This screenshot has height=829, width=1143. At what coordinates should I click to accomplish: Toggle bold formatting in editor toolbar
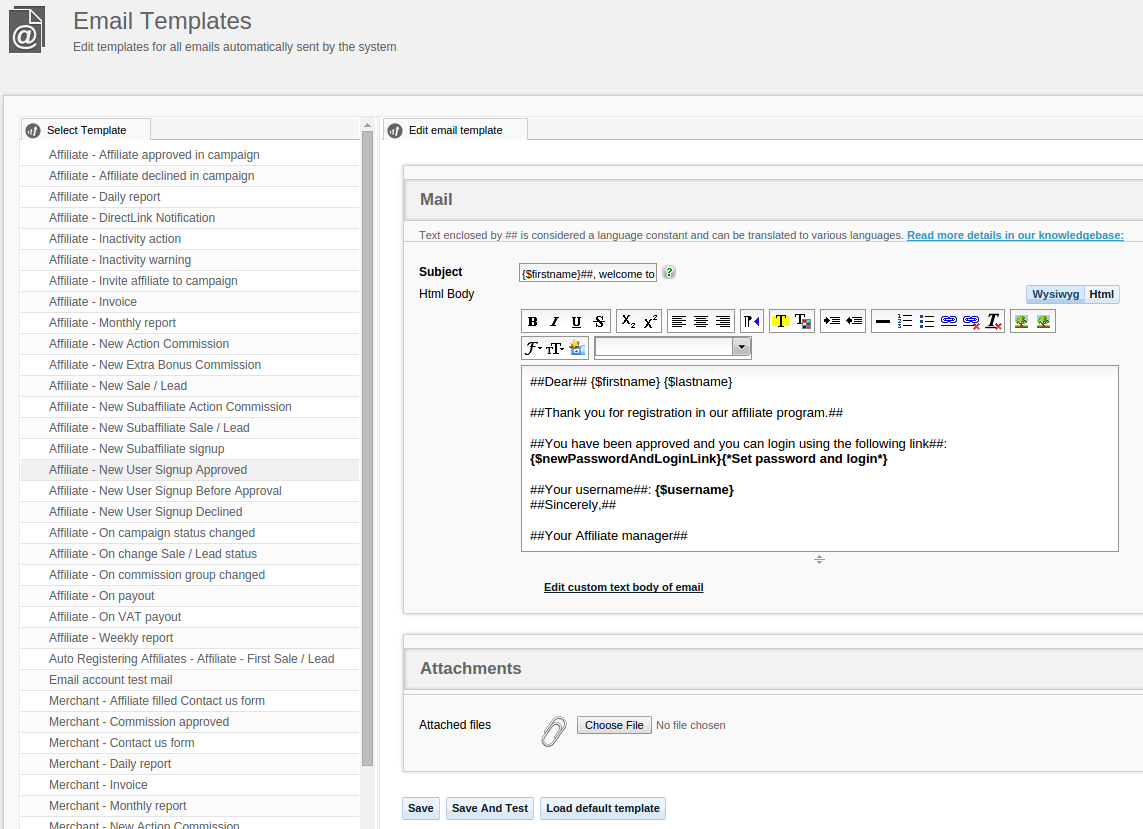point(533,322)
